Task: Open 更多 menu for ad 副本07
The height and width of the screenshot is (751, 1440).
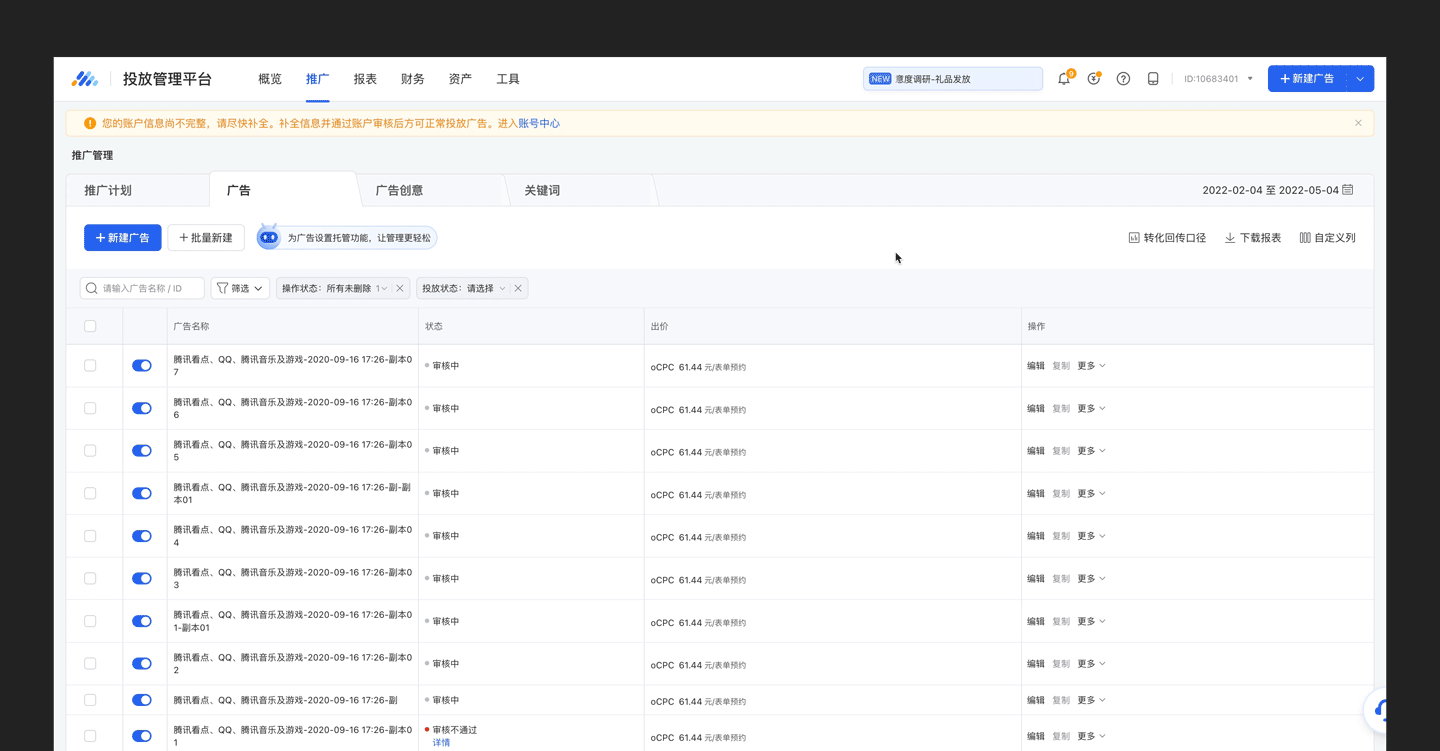Action: 1091,366
